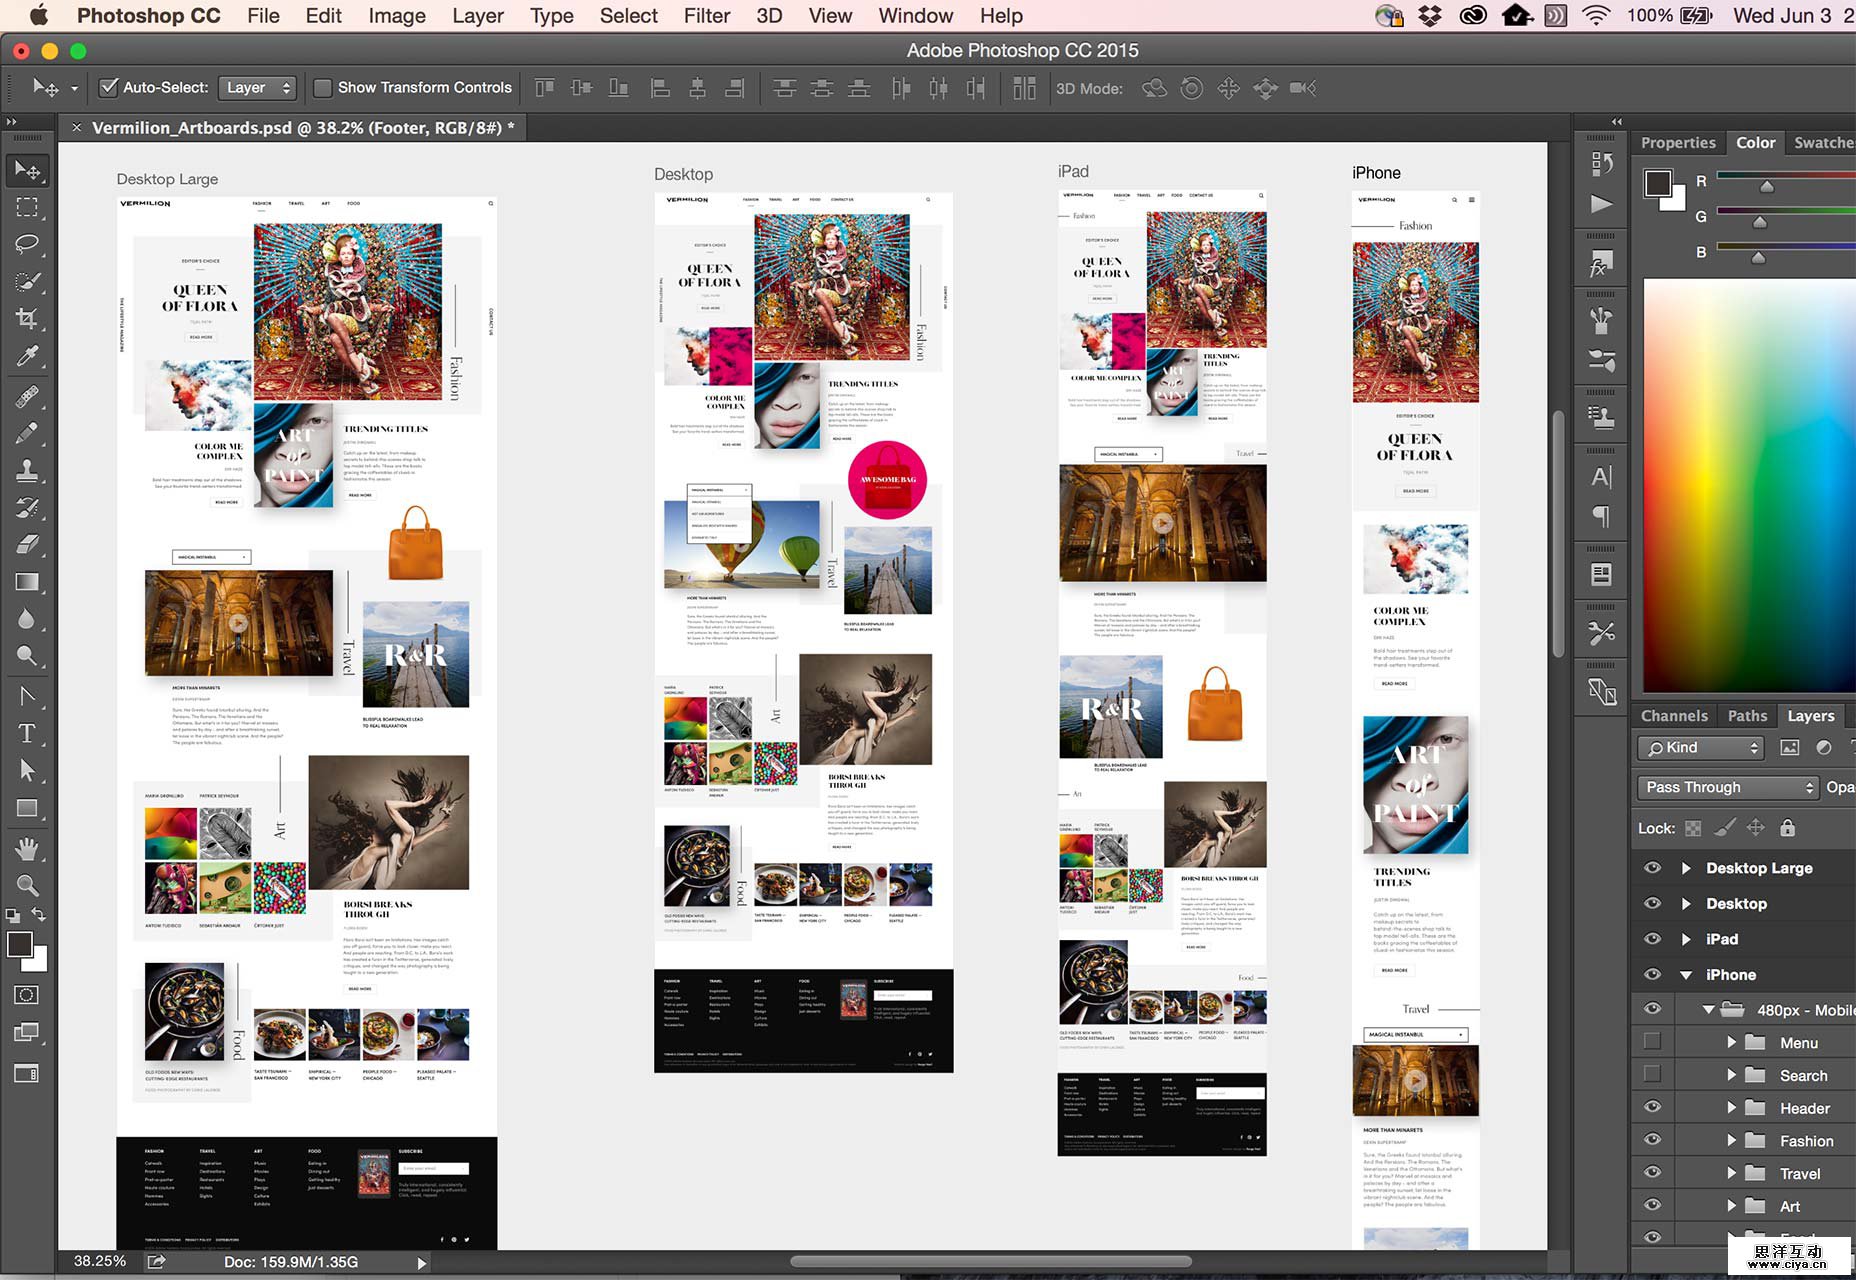Enable Show Transform Controls checkbox
The width and height of the screenshot is (1856, 1280).
coord(323,88)
